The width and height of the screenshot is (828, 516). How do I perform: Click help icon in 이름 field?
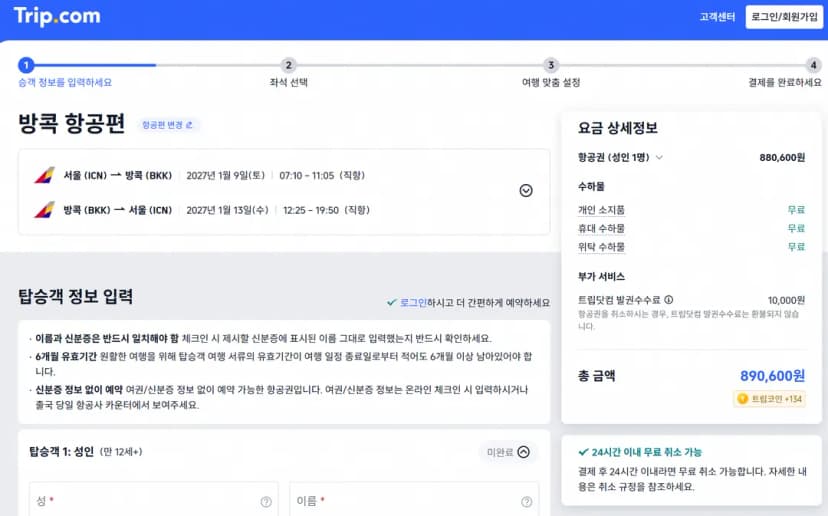point(526,502)
